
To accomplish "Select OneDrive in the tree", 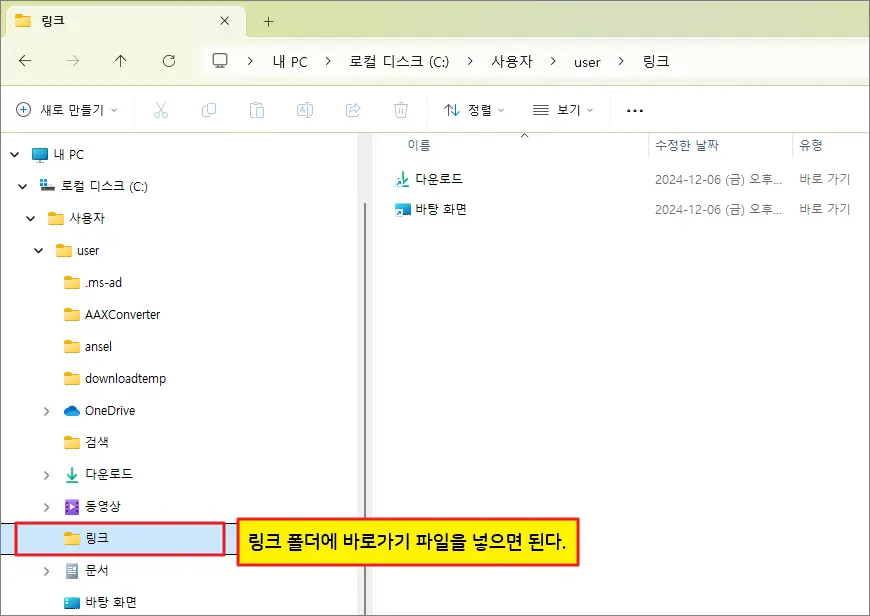I will click(99, 411).
